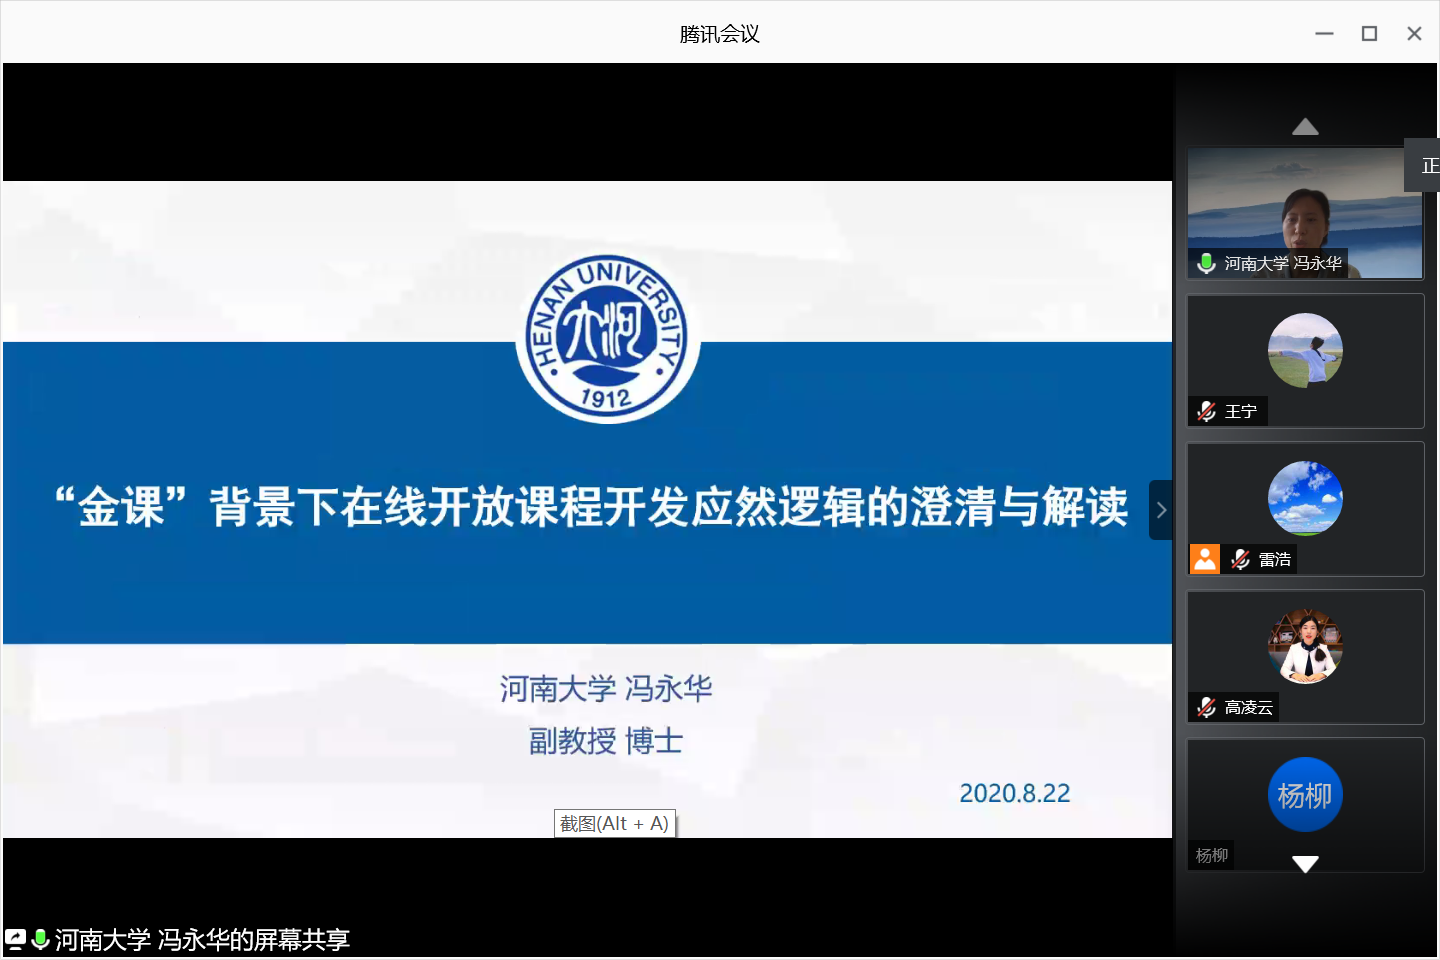The width and height of the screenshot is (1440, 960).
Task: Collapse participant sidebar with the chevron handle
Action: click(1160, 510)
